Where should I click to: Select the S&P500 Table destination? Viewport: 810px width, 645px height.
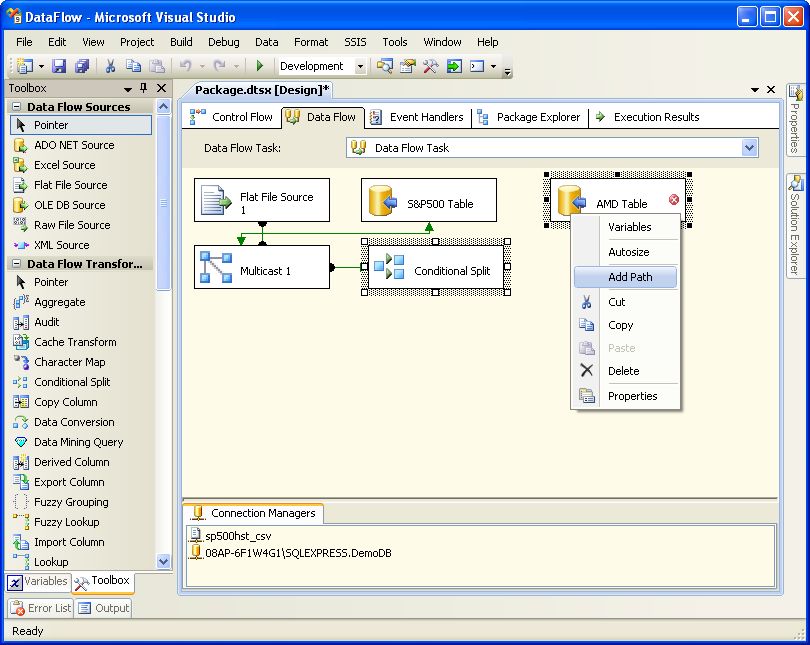point(429,200)
